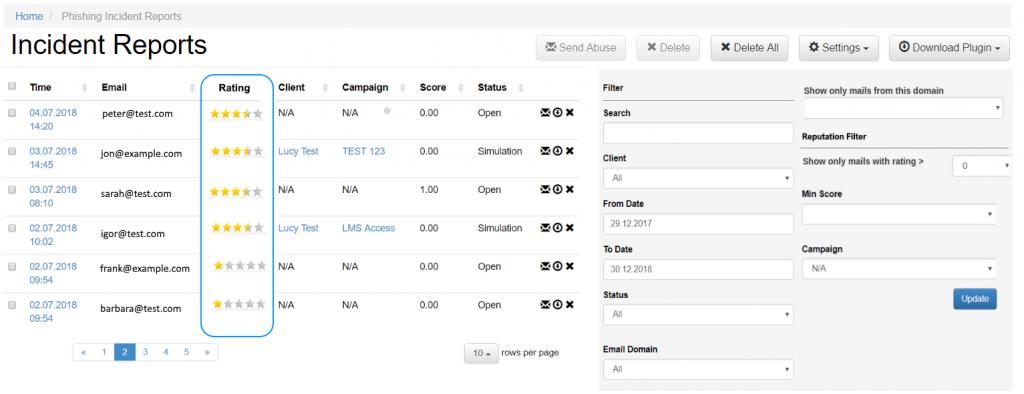
Task: Click download icon in frank@example.com row
Action: [557, 266]
